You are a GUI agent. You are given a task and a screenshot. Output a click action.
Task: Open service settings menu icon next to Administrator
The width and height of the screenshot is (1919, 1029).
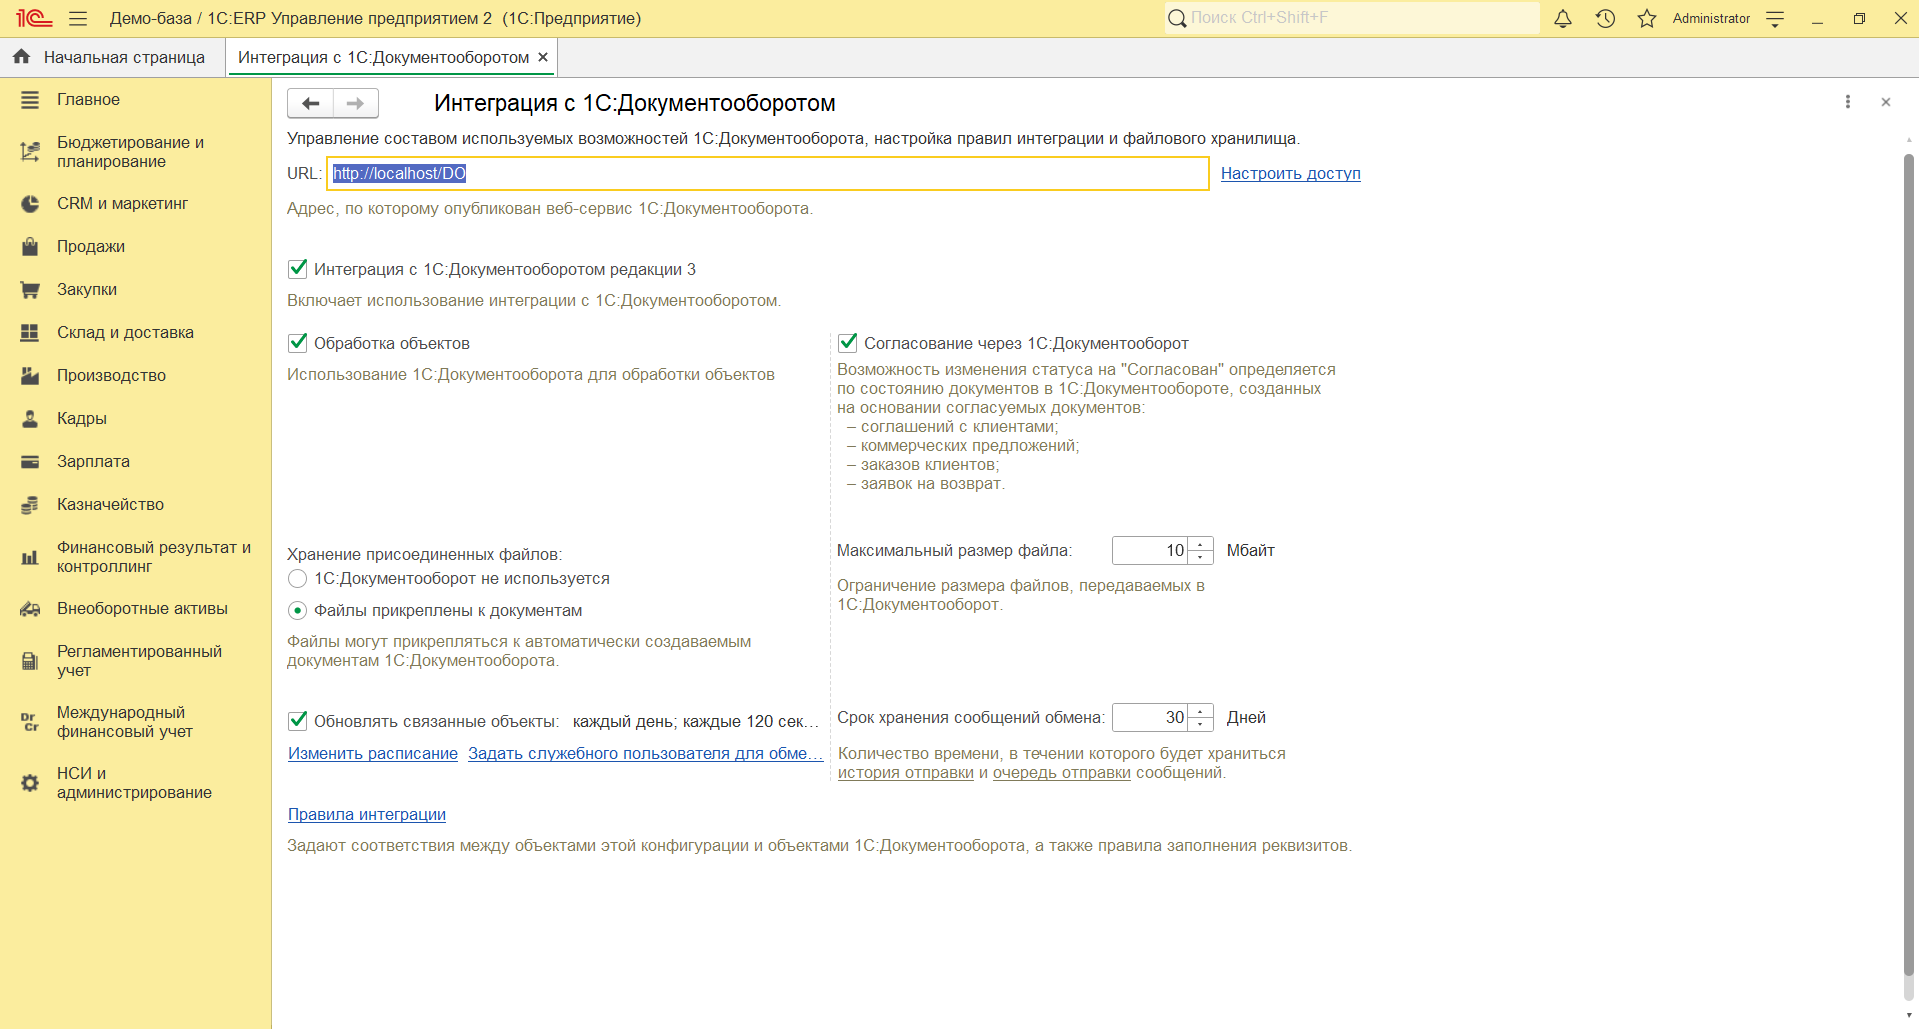point(1775,18)
